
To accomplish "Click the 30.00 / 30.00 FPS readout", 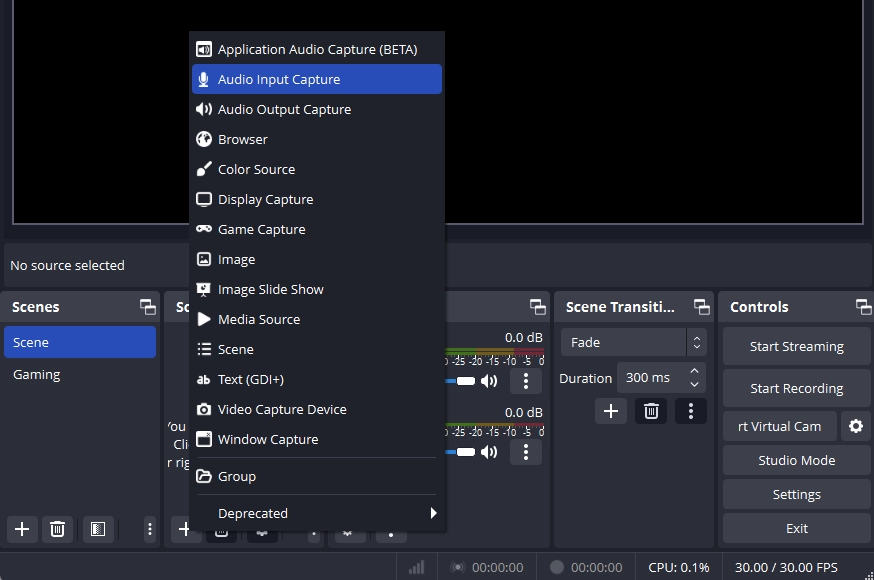I will coord(786,567).
